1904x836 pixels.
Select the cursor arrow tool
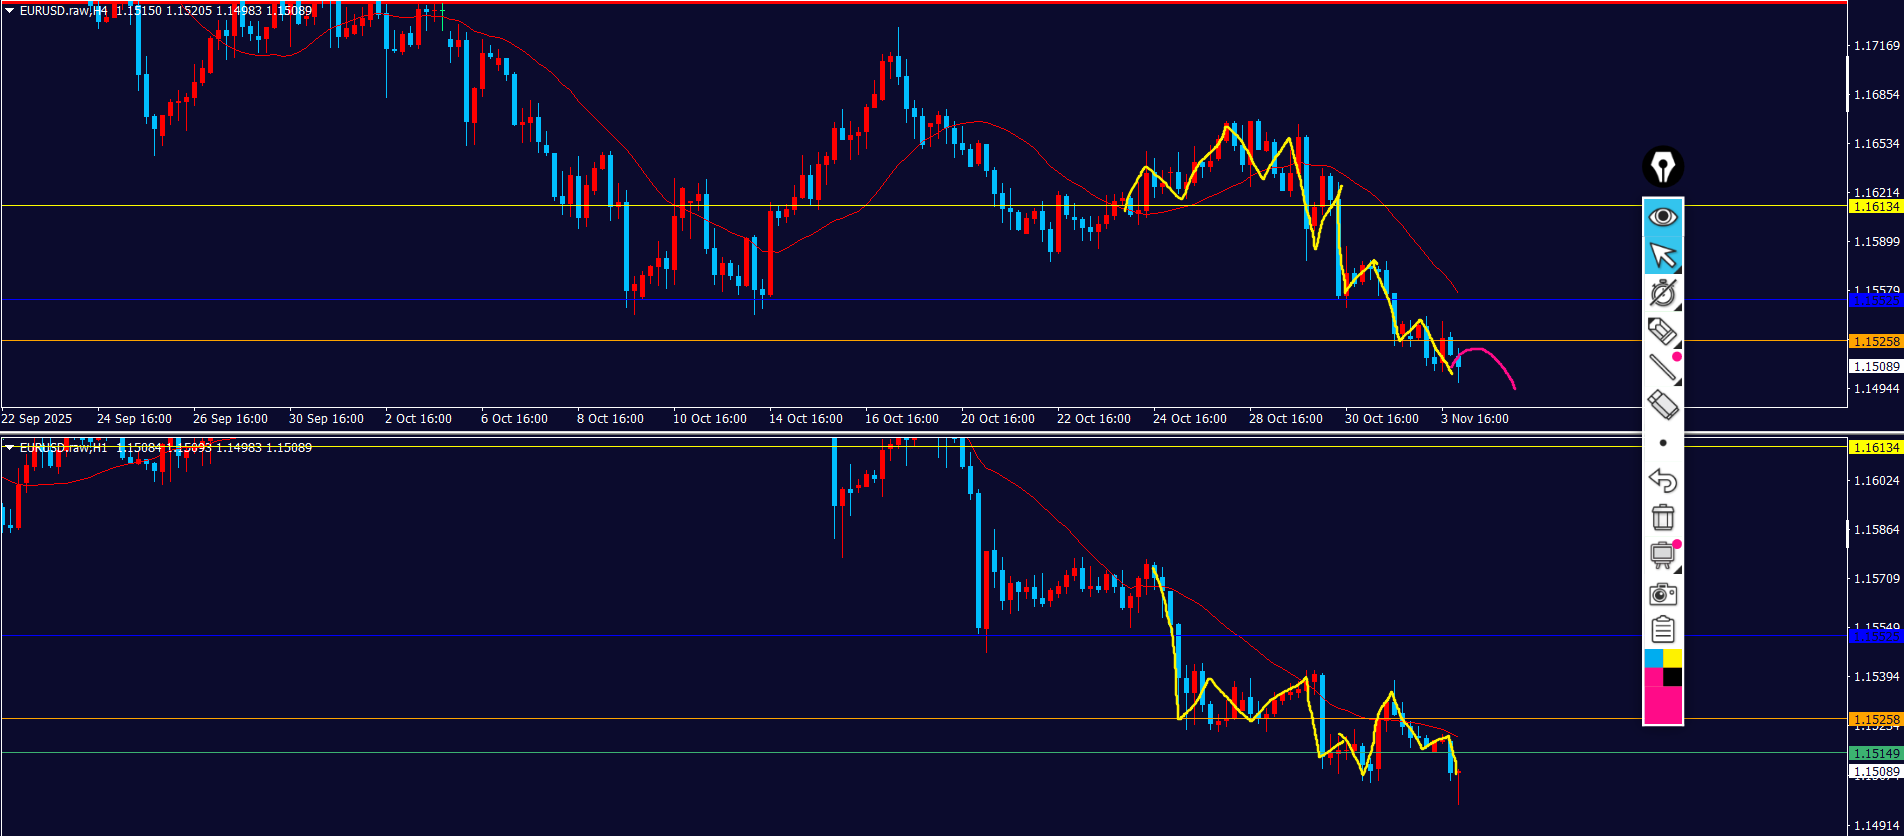pos(1662,256)
